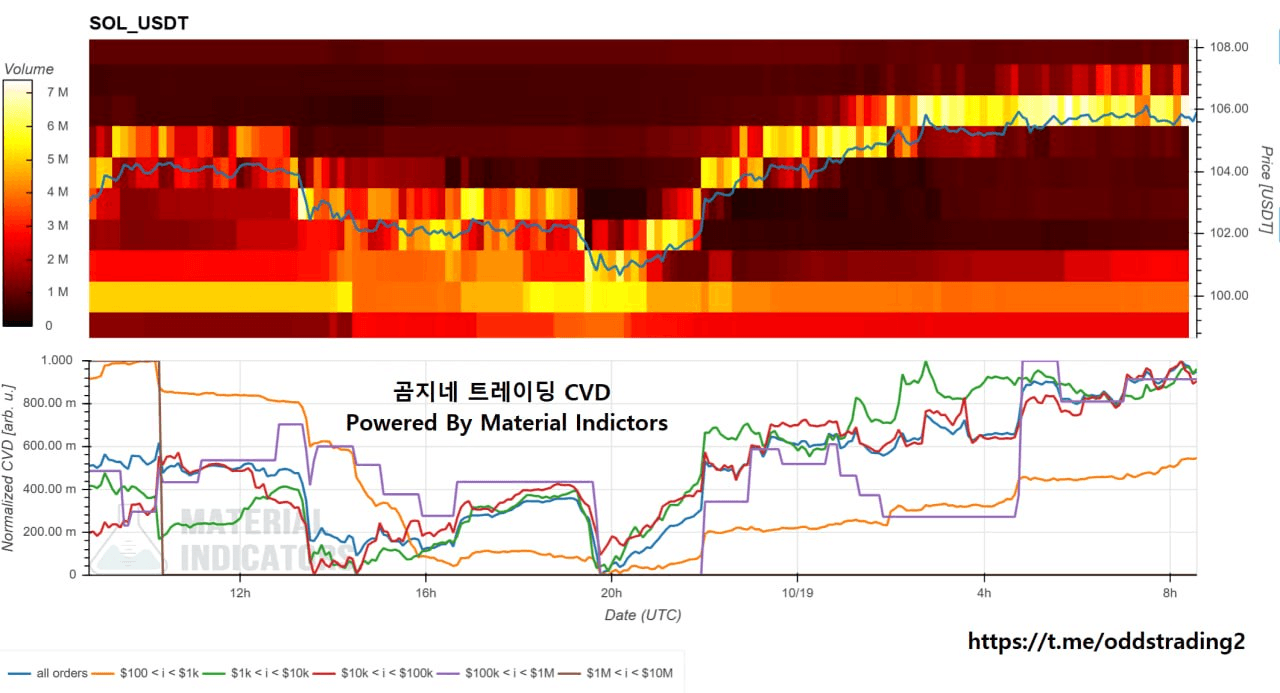The height and width of the screenshot is (693, 1280).
Task: Click the Volume color bar gradient
Action: pos(18,203)
